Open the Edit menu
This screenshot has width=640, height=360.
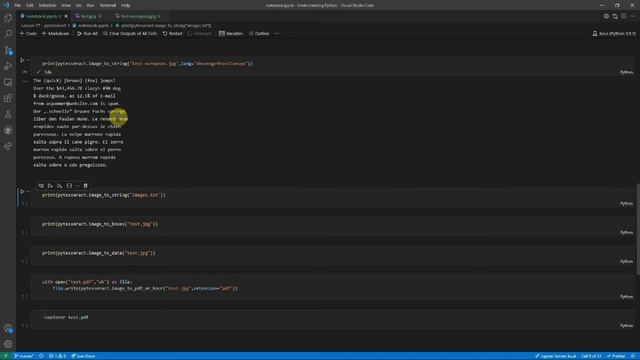(x=30, y=5)
